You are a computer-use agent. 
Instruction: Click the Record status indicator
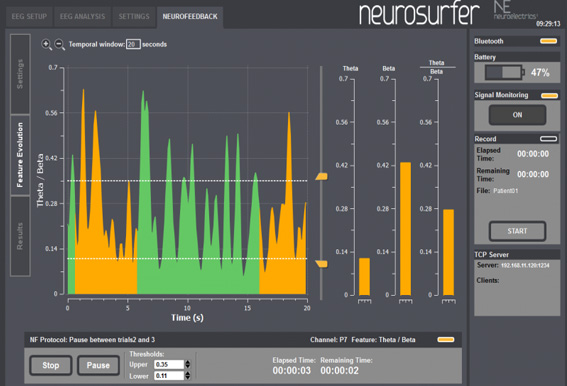point(549,139)
